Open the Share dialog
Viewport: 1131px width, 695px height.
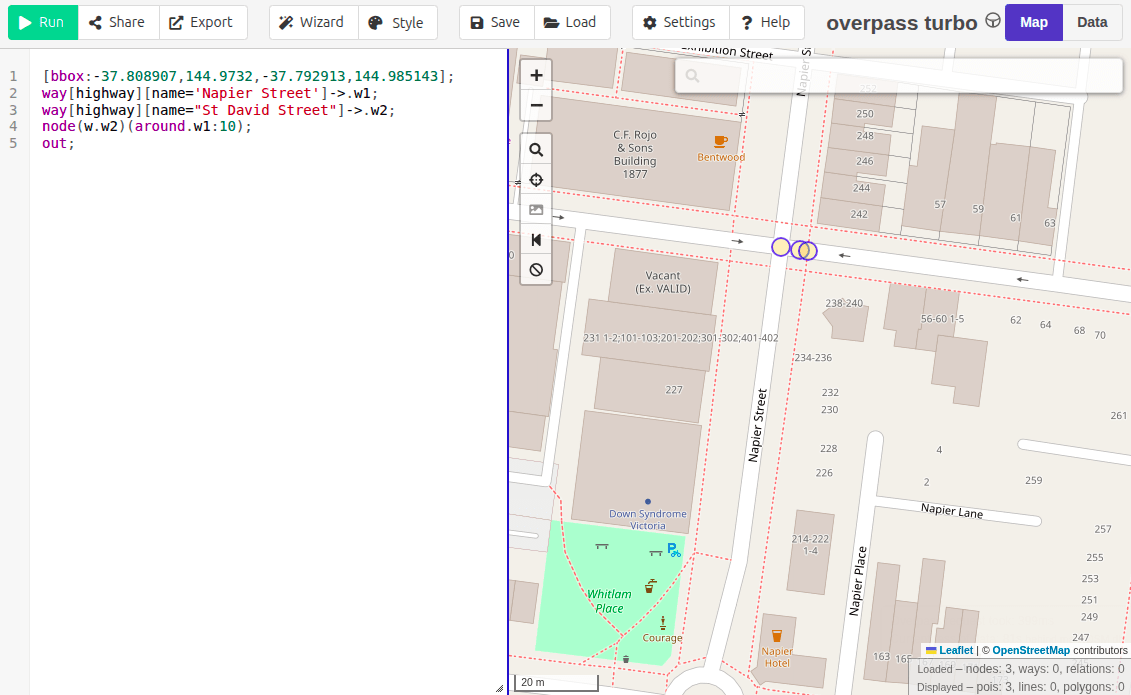(118, 22)
